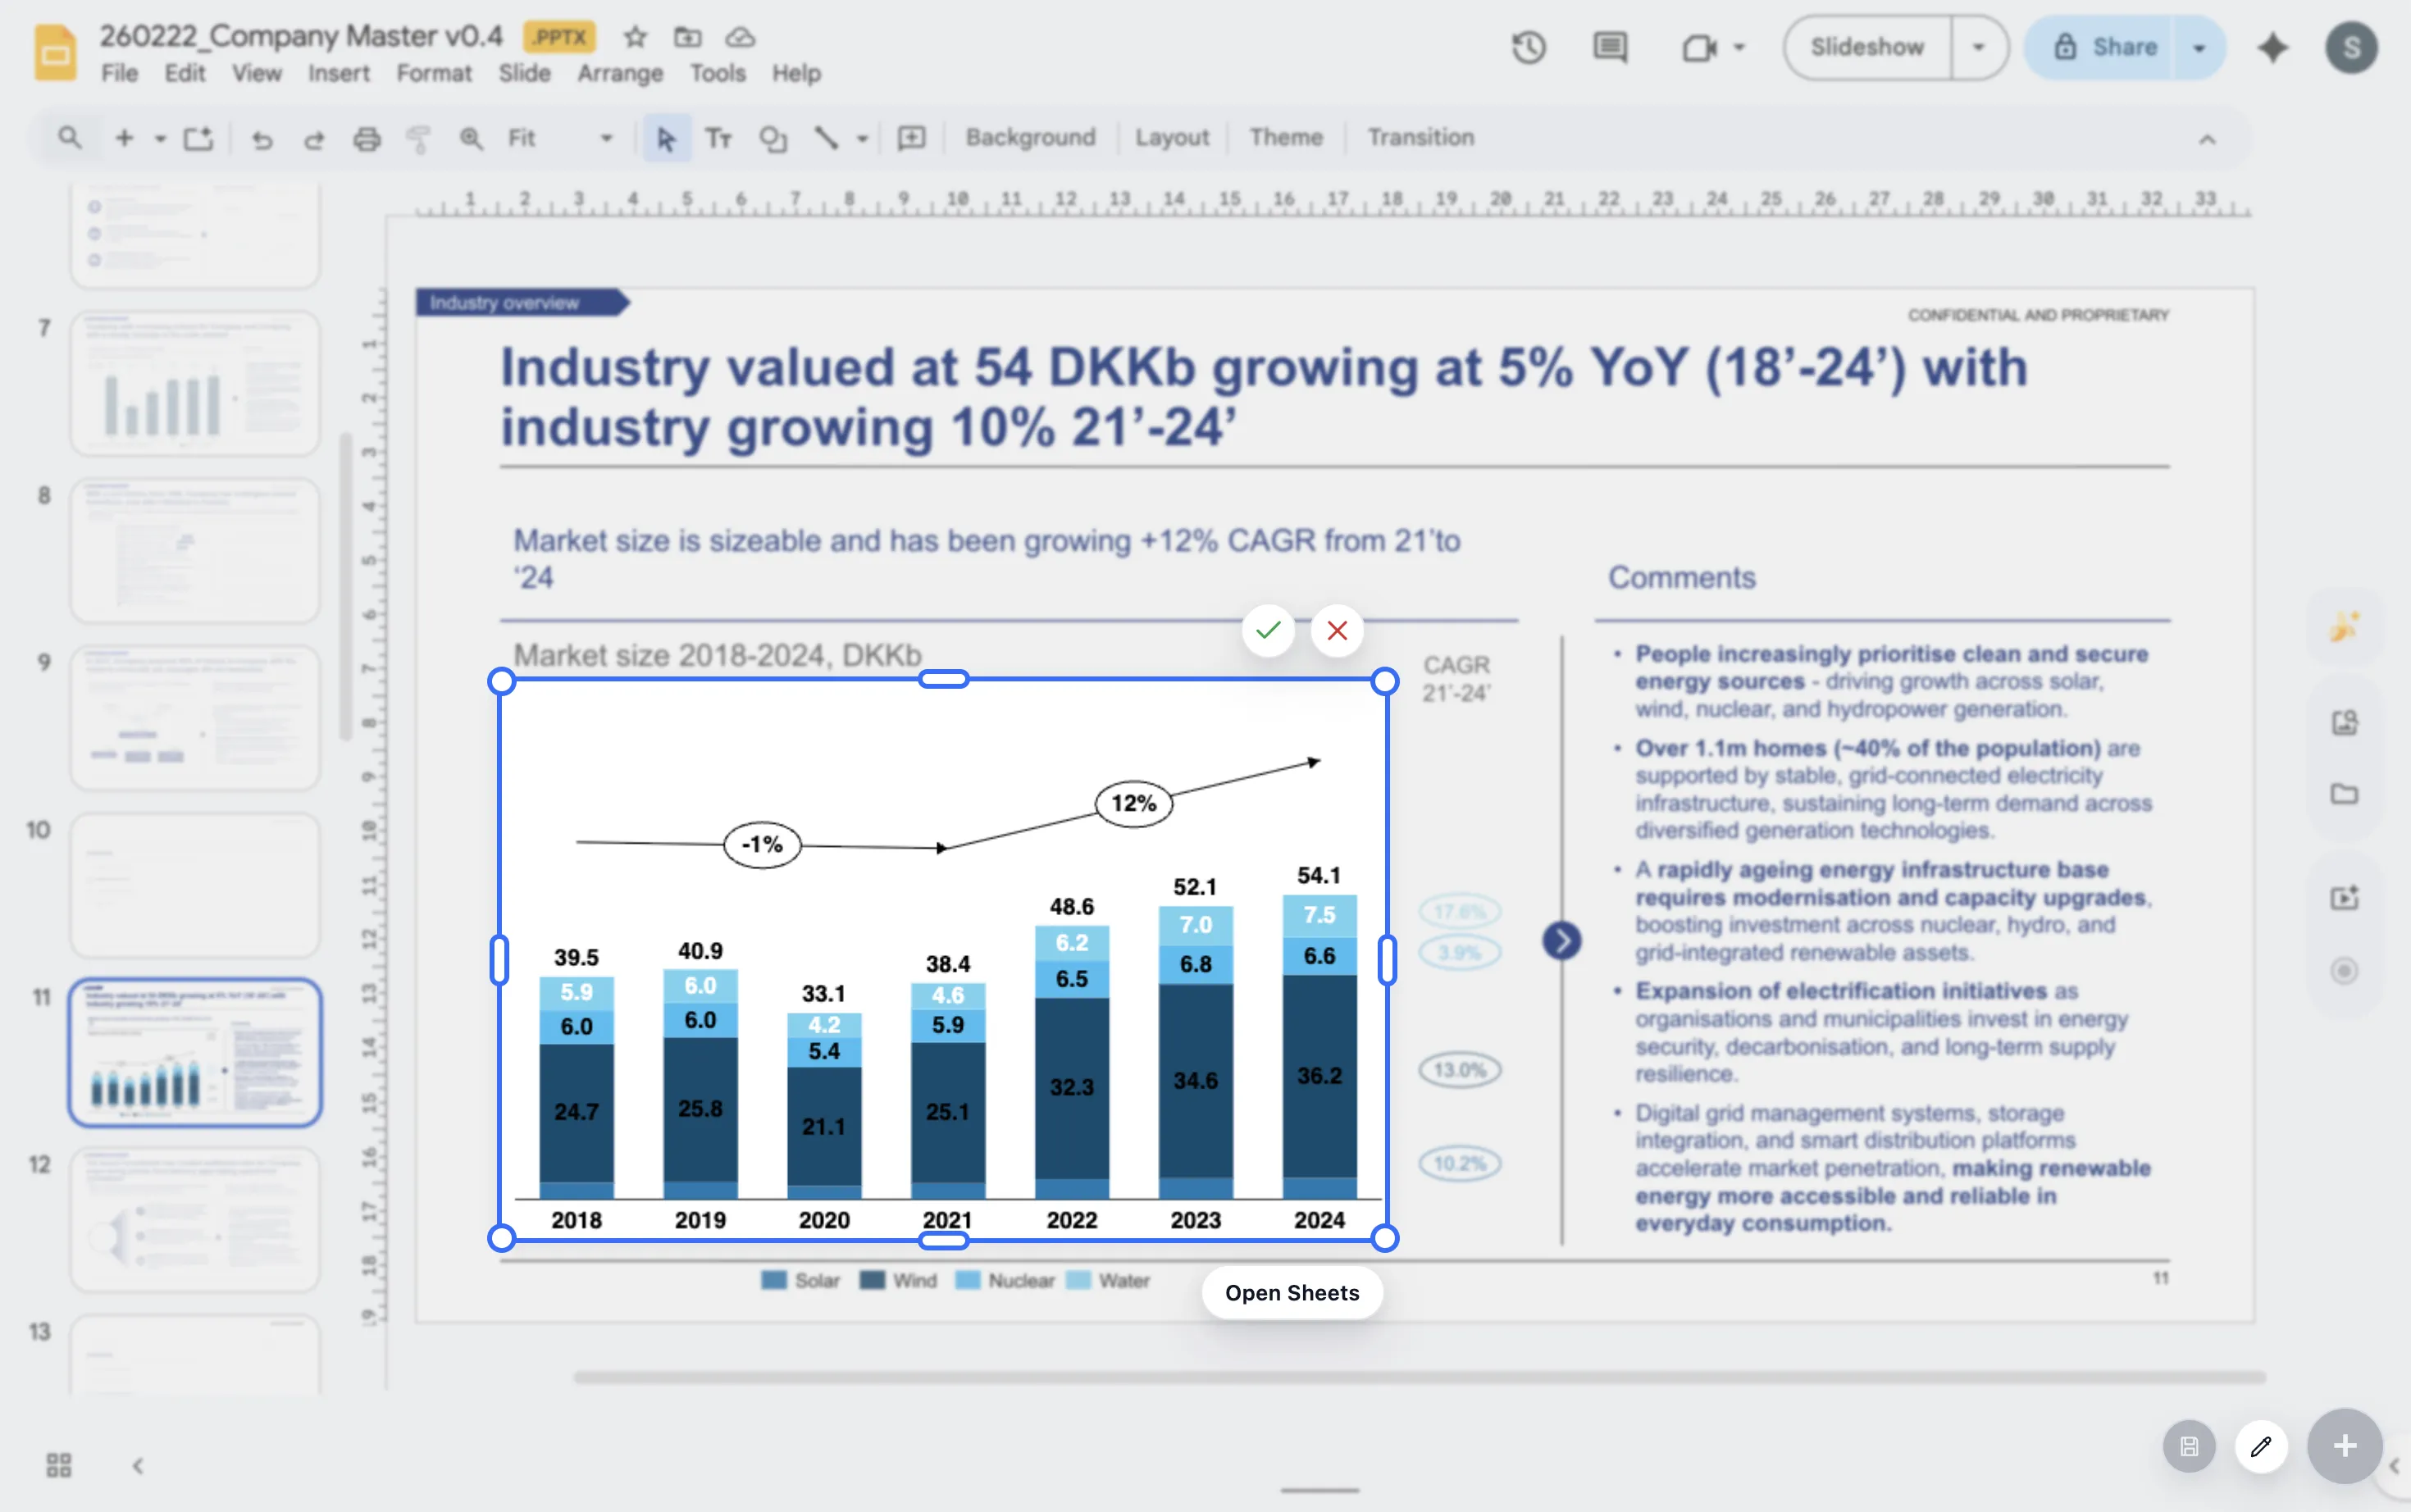2411x1512 pixels.
Task: Click the Open Sheets button
Action: [1291, 1292]
